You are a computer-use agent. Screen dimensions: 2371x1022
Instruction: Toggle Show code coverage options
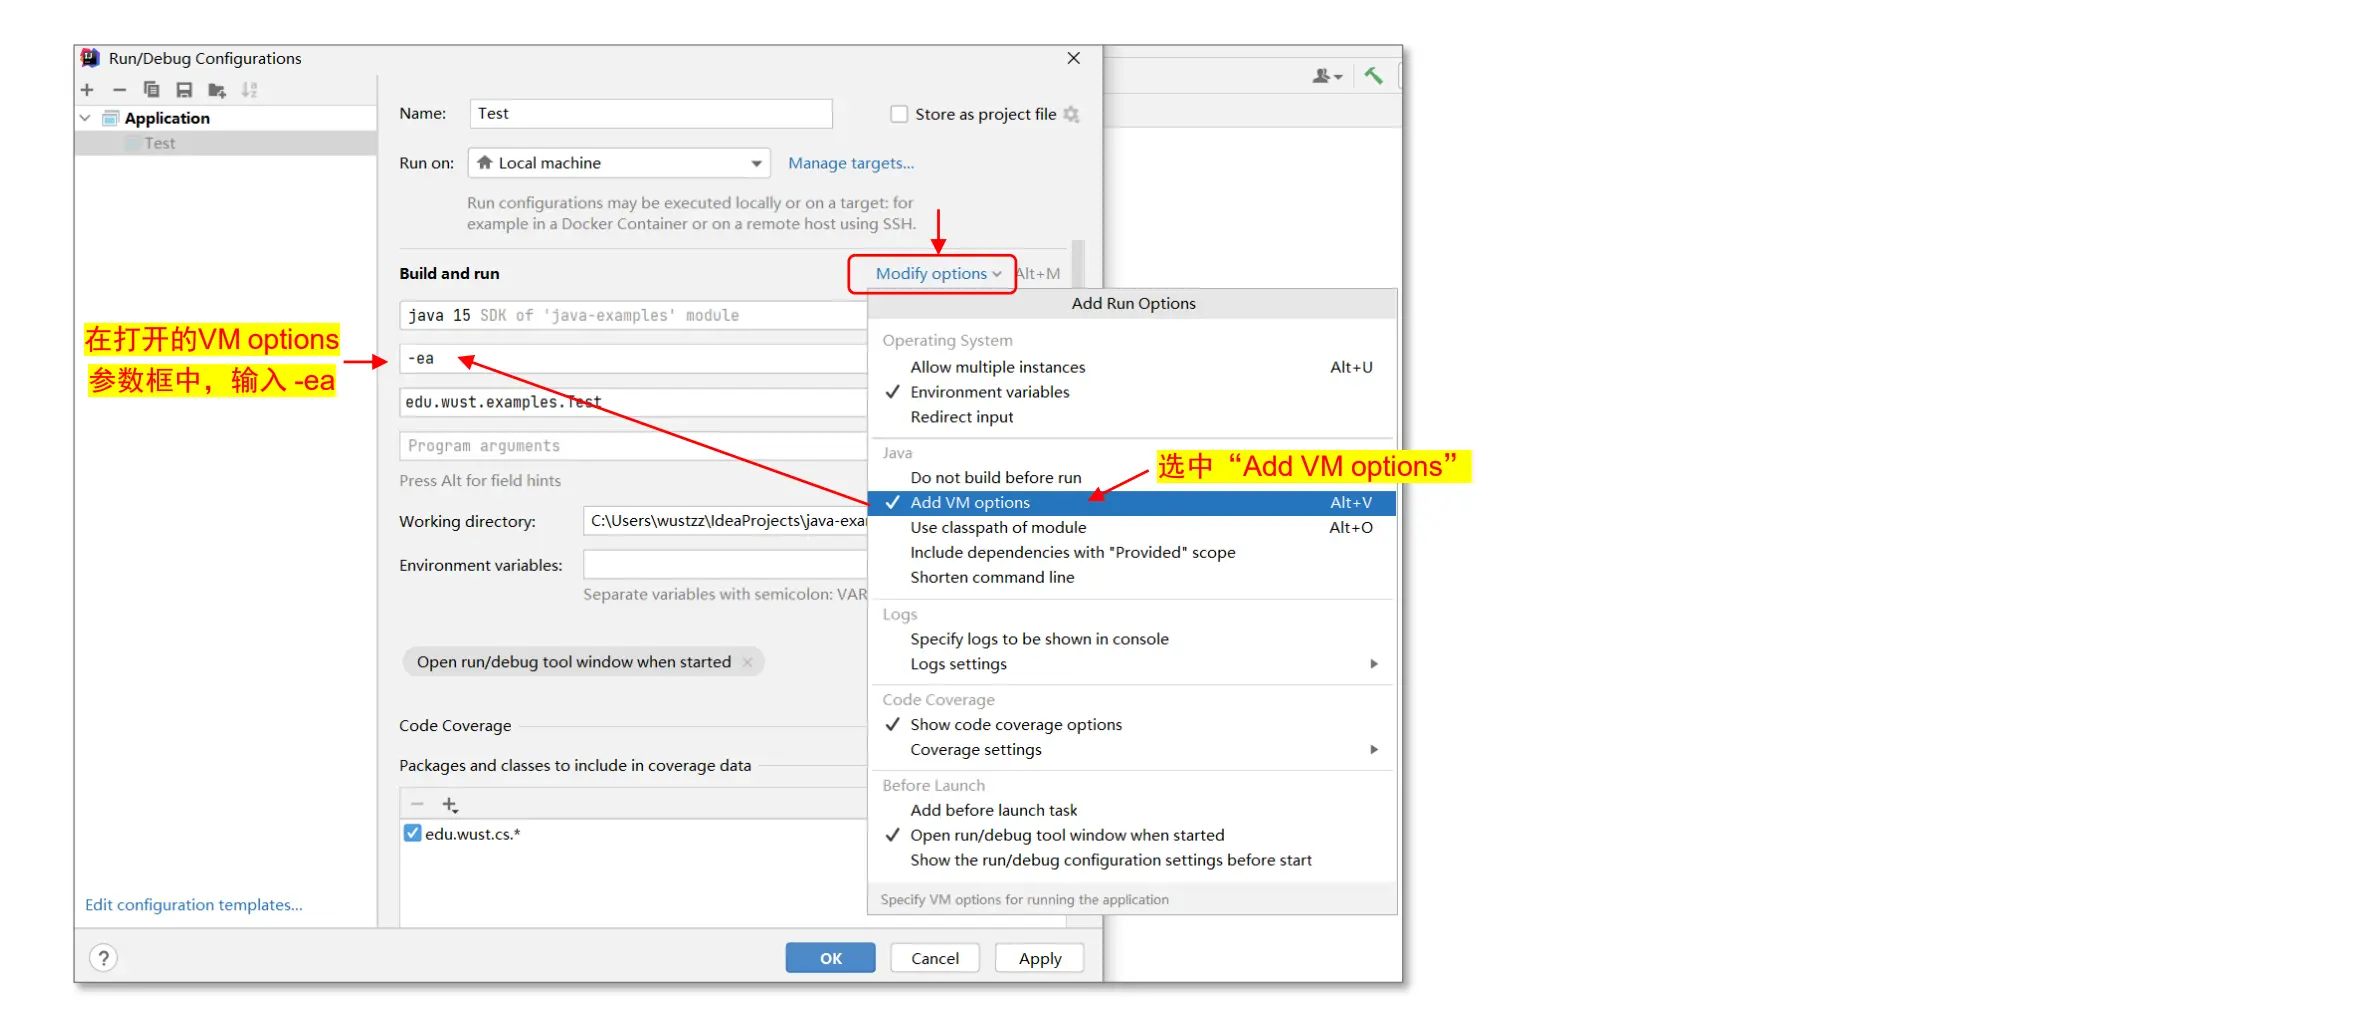1132,725
